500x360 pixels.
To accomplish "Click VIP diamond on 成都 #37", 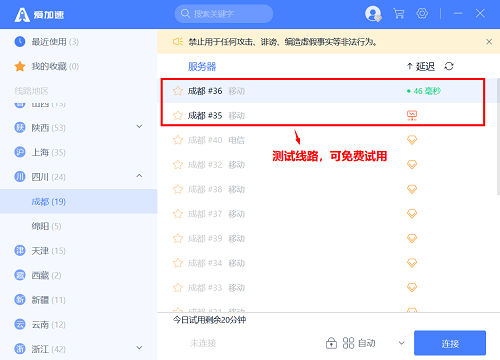I will [x=412, y=214].
